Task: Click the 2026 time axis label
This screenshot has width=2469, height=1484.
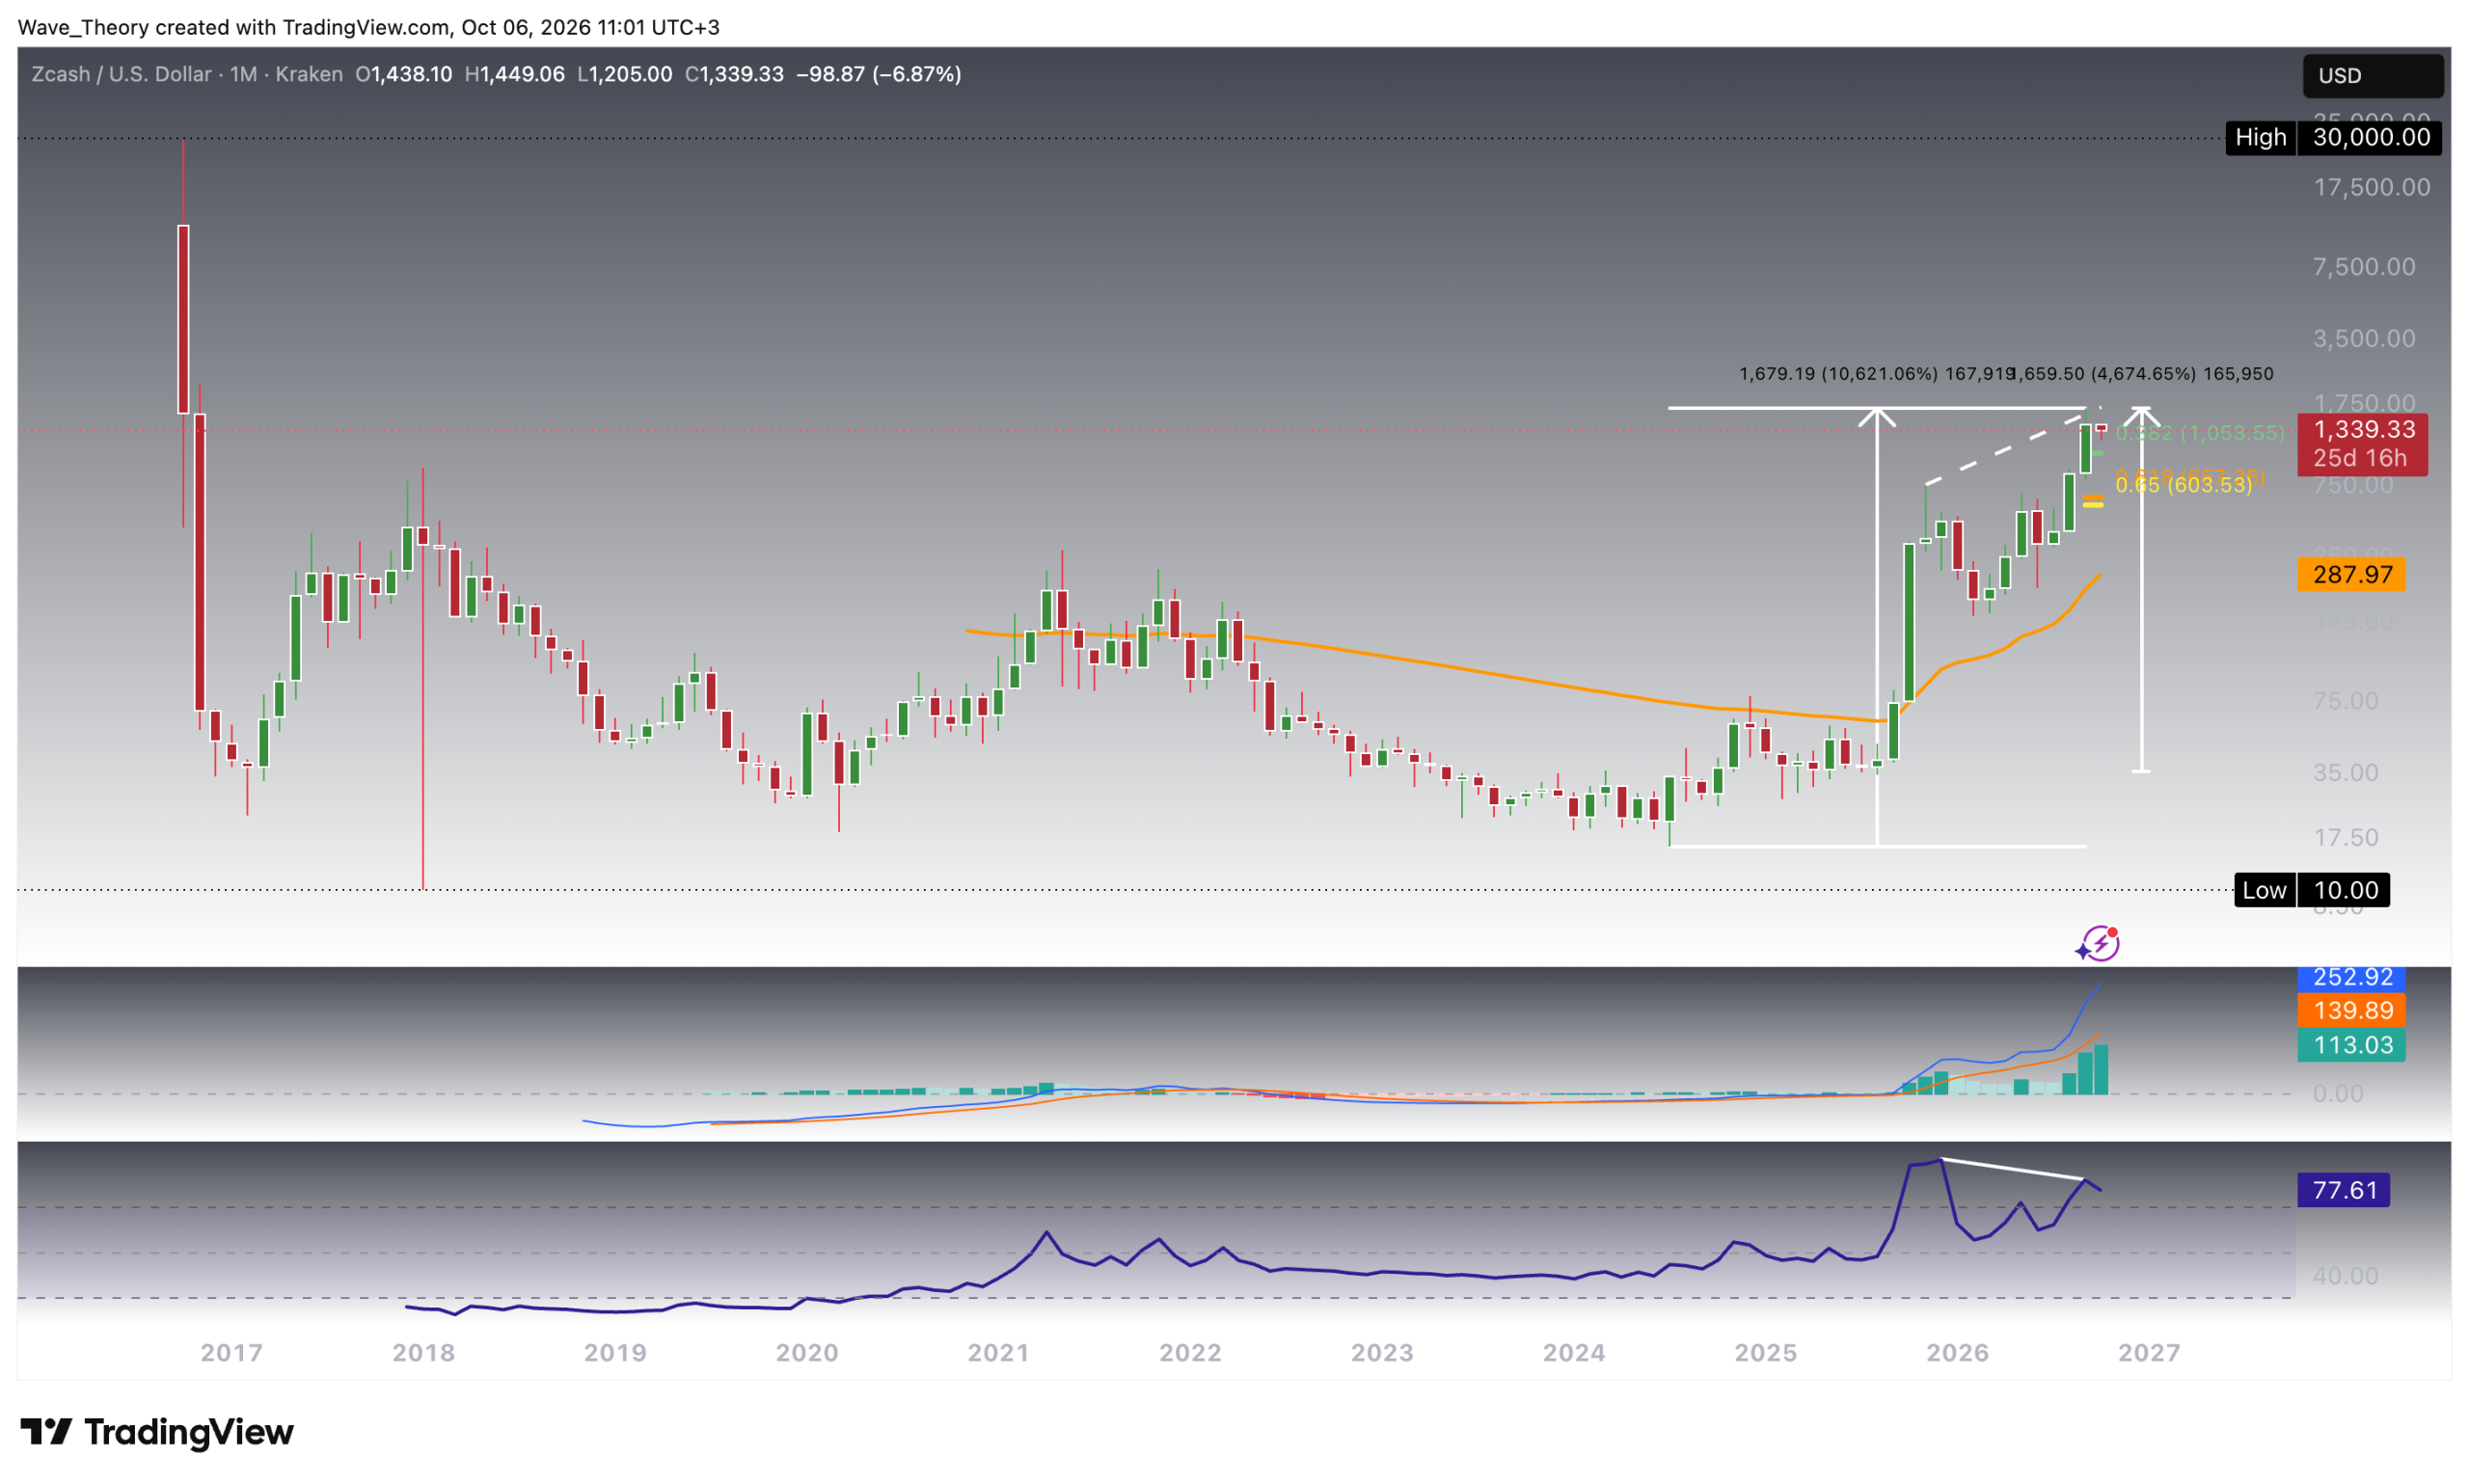Action: 1958,1353
